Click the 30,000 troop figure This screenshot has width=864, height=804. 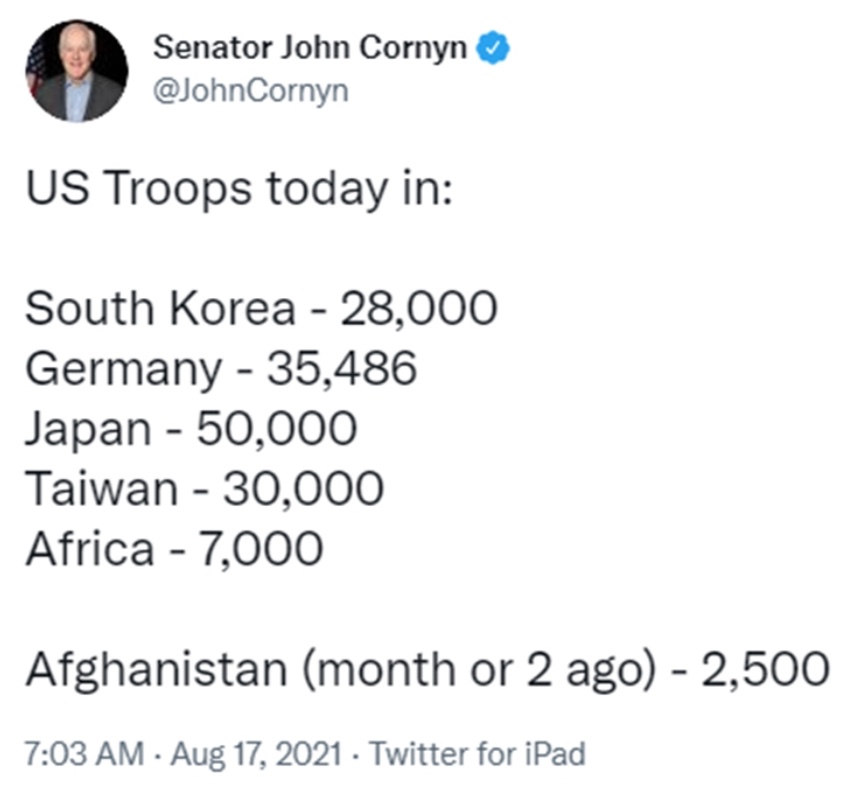(x=303, y=489)
